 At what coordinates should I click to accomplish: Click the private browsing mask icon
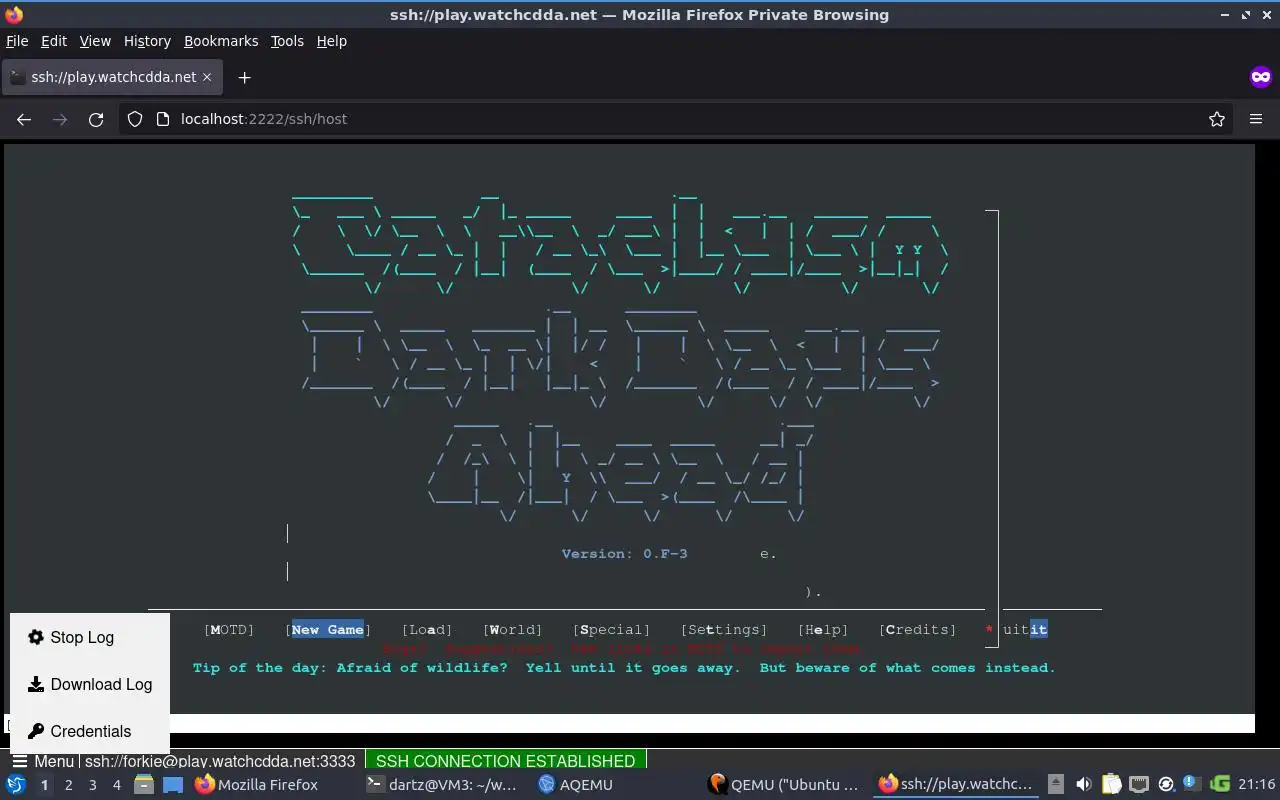click(1260, 77)
